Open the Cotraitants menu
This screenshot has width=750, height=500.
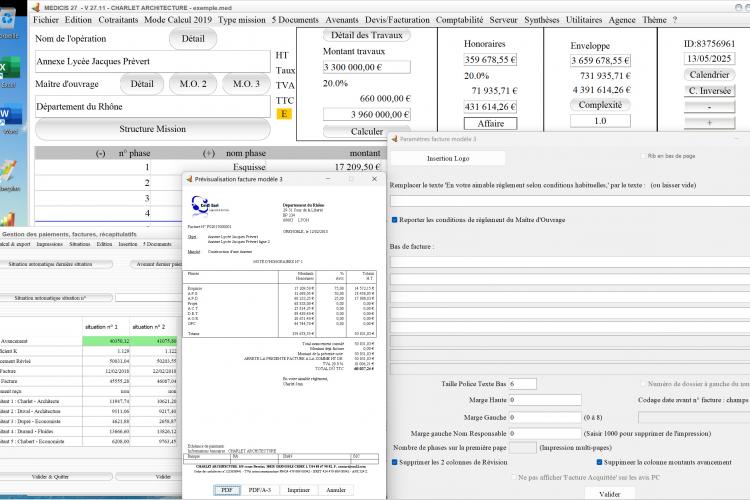pos(118,20)
